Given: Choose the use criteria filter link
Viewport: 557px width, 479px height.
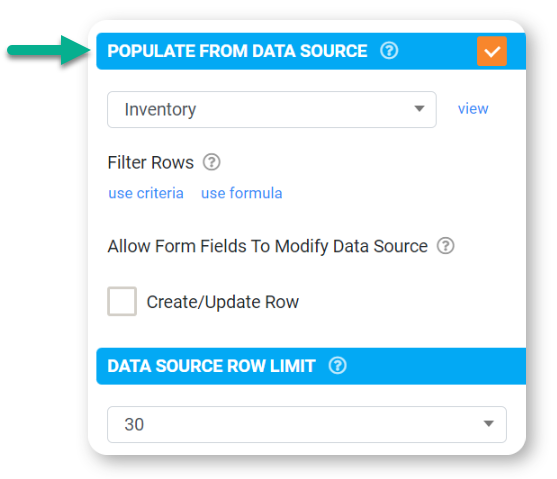Looking at the screenshot, I should coord(146,193).
